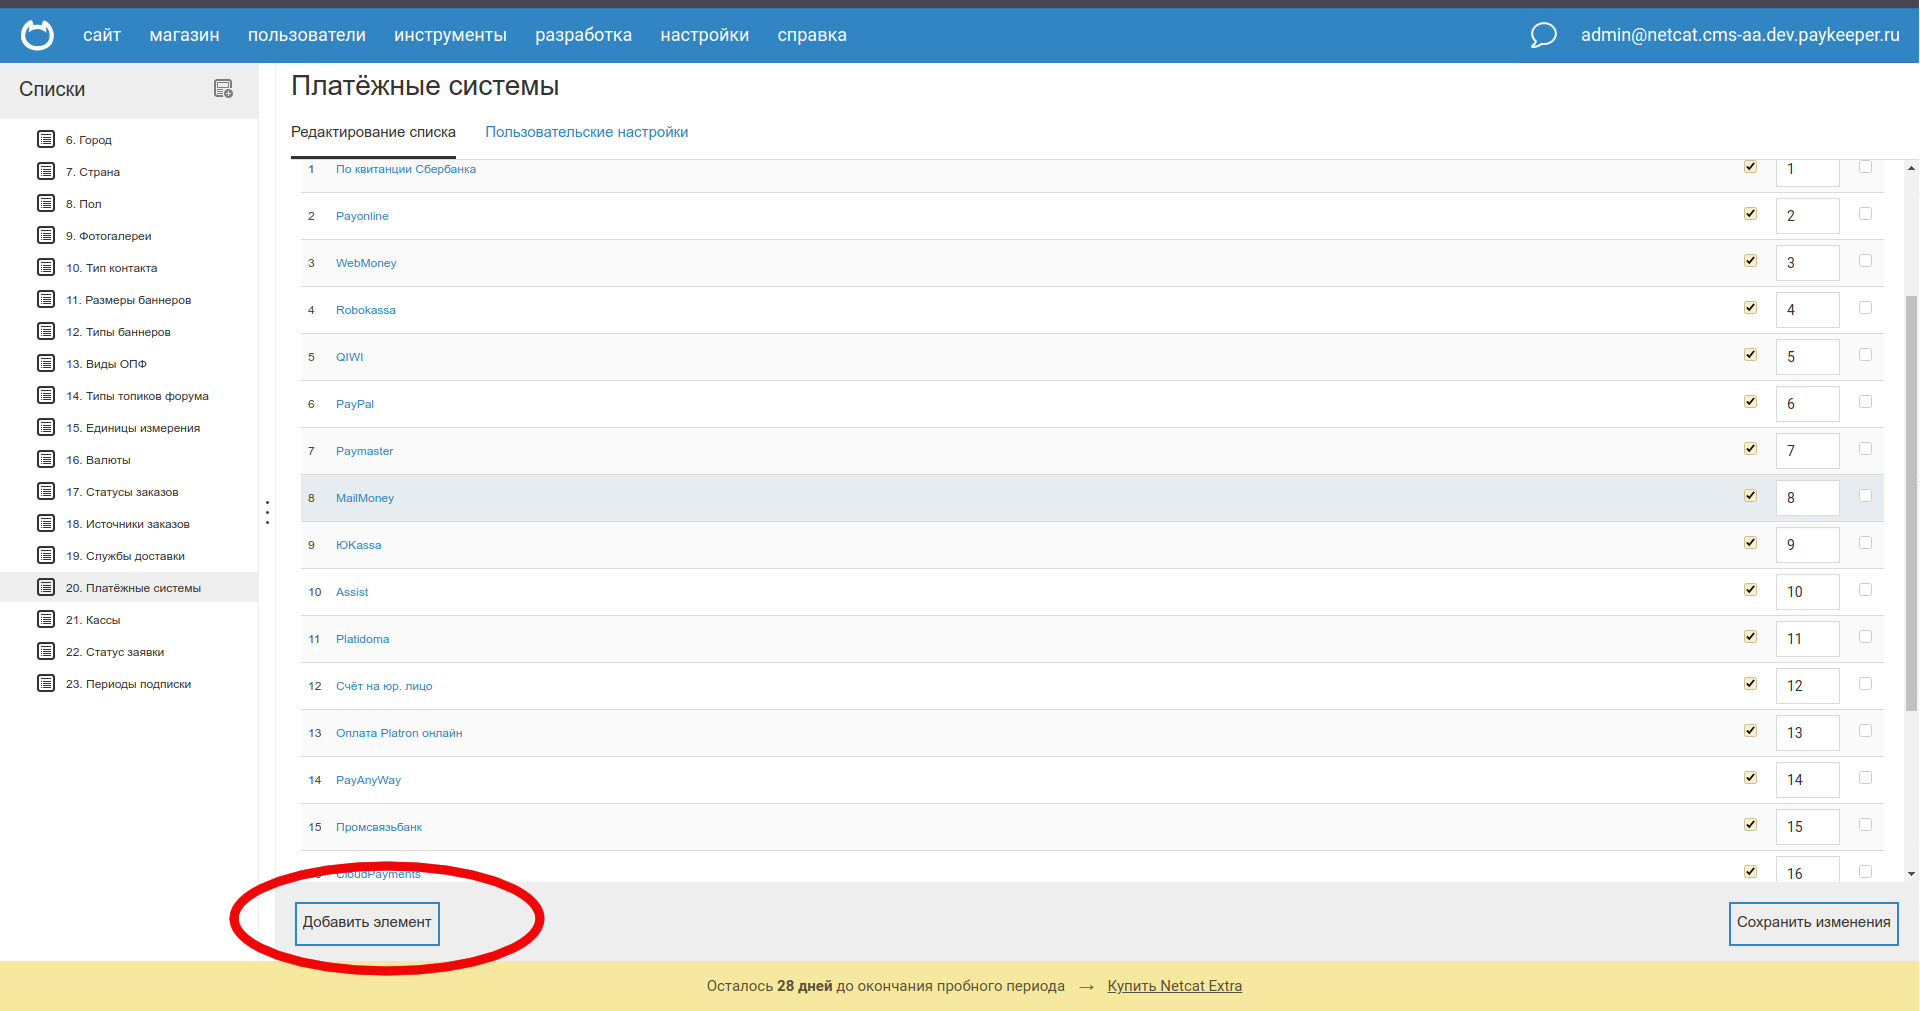This screenshot has width=1920, height=1011.
Task: Click the Сохранить изменения button
Action: coord(1813,923)
